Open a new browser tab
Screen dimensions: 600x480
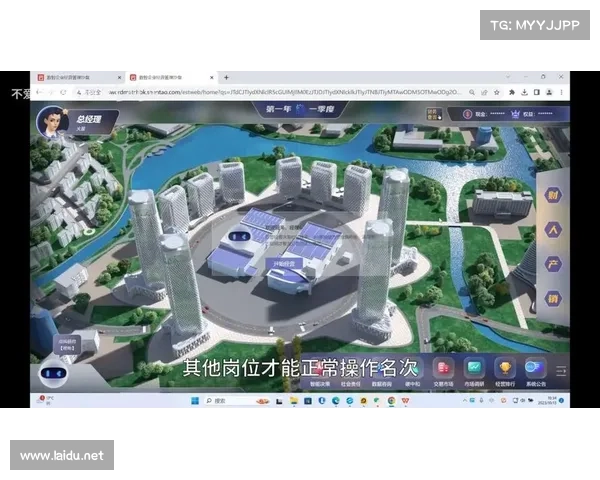tap(226, 77)
